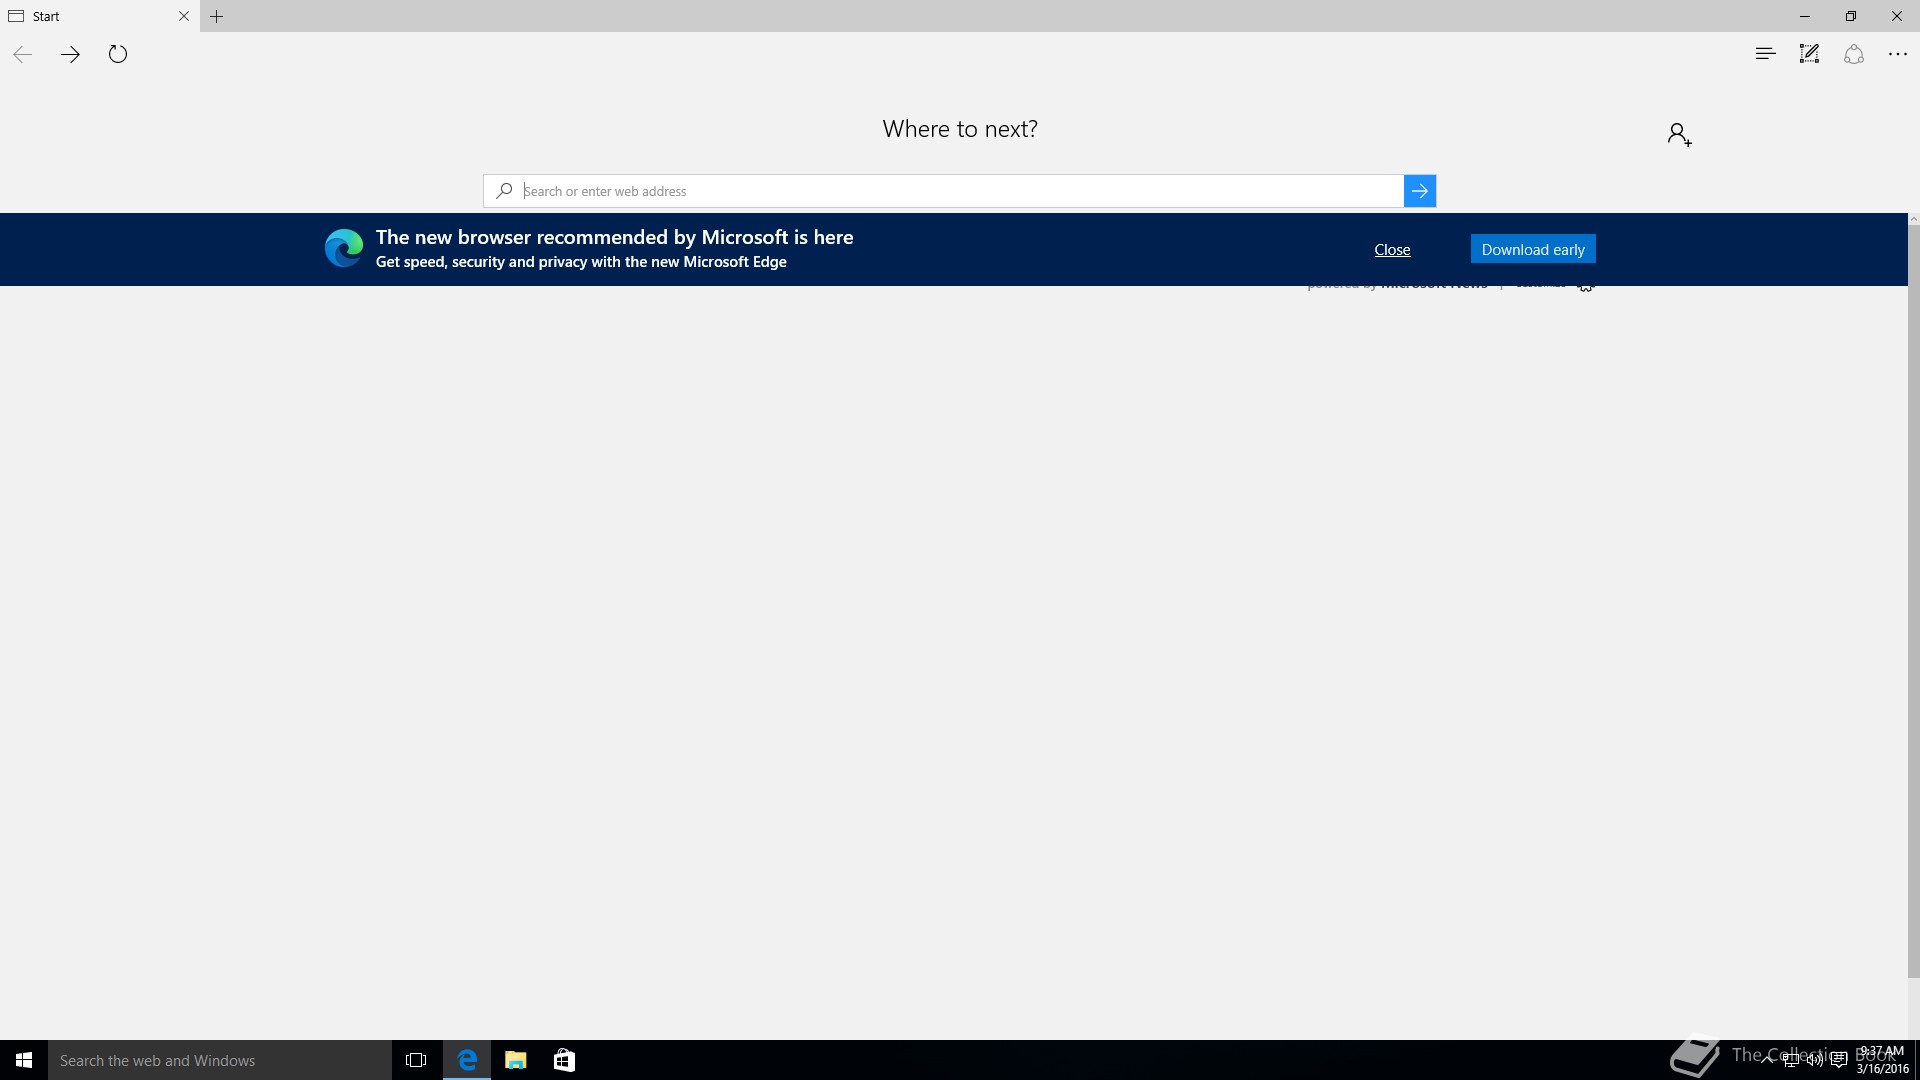Go forward with the arrow button
The width and height of the screenshot is (1920, 1080).
tap(70, 54)
